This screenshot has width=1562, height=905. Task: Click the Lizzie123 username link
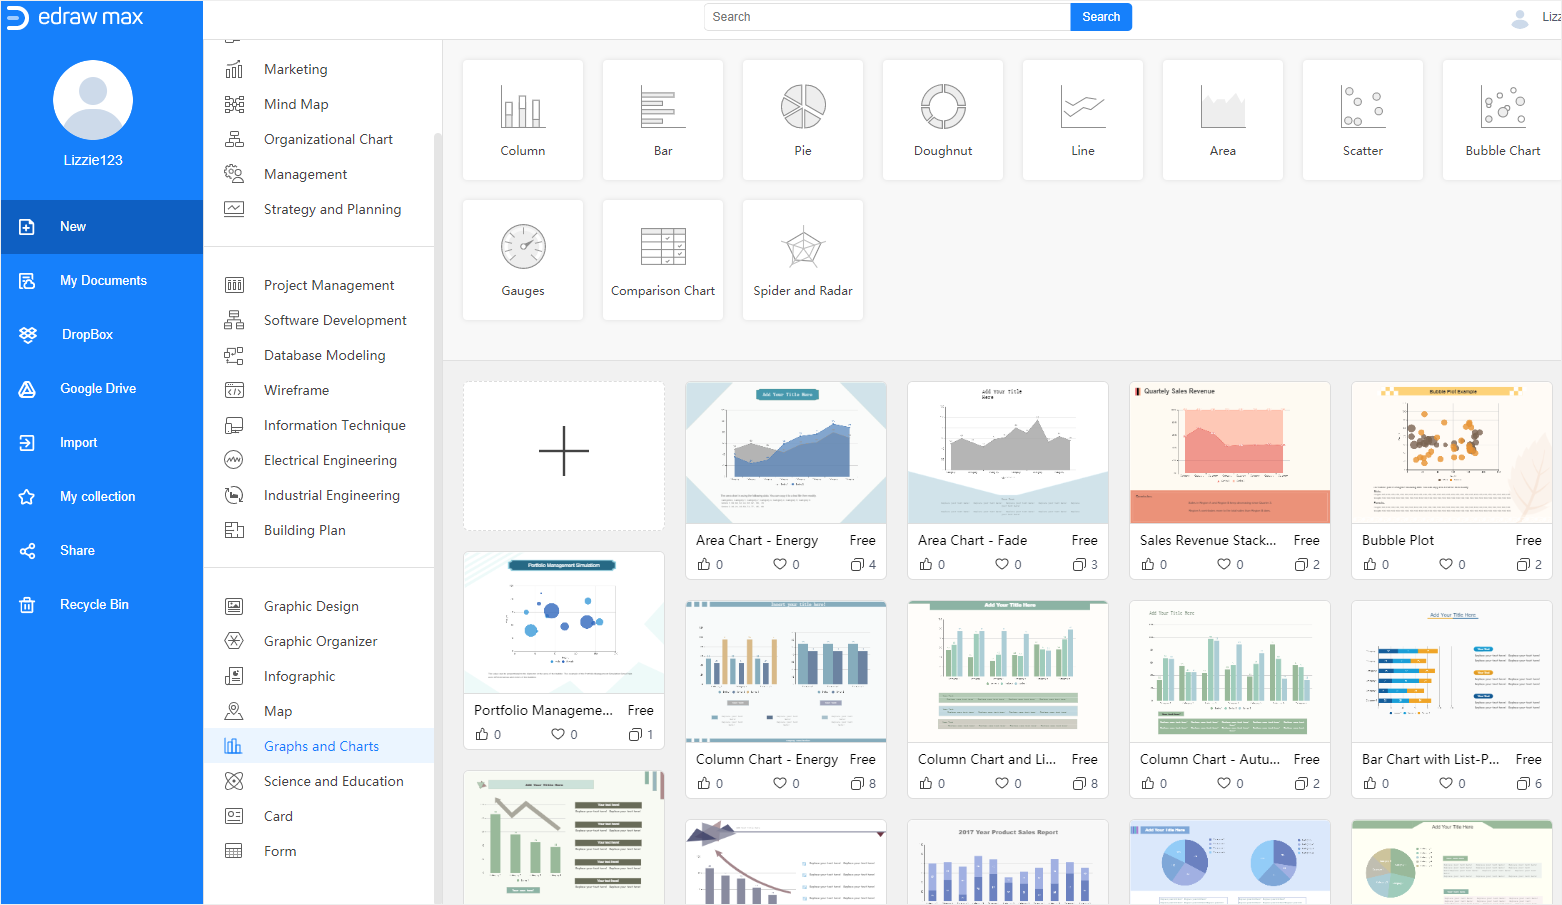(x=93, y=160)
